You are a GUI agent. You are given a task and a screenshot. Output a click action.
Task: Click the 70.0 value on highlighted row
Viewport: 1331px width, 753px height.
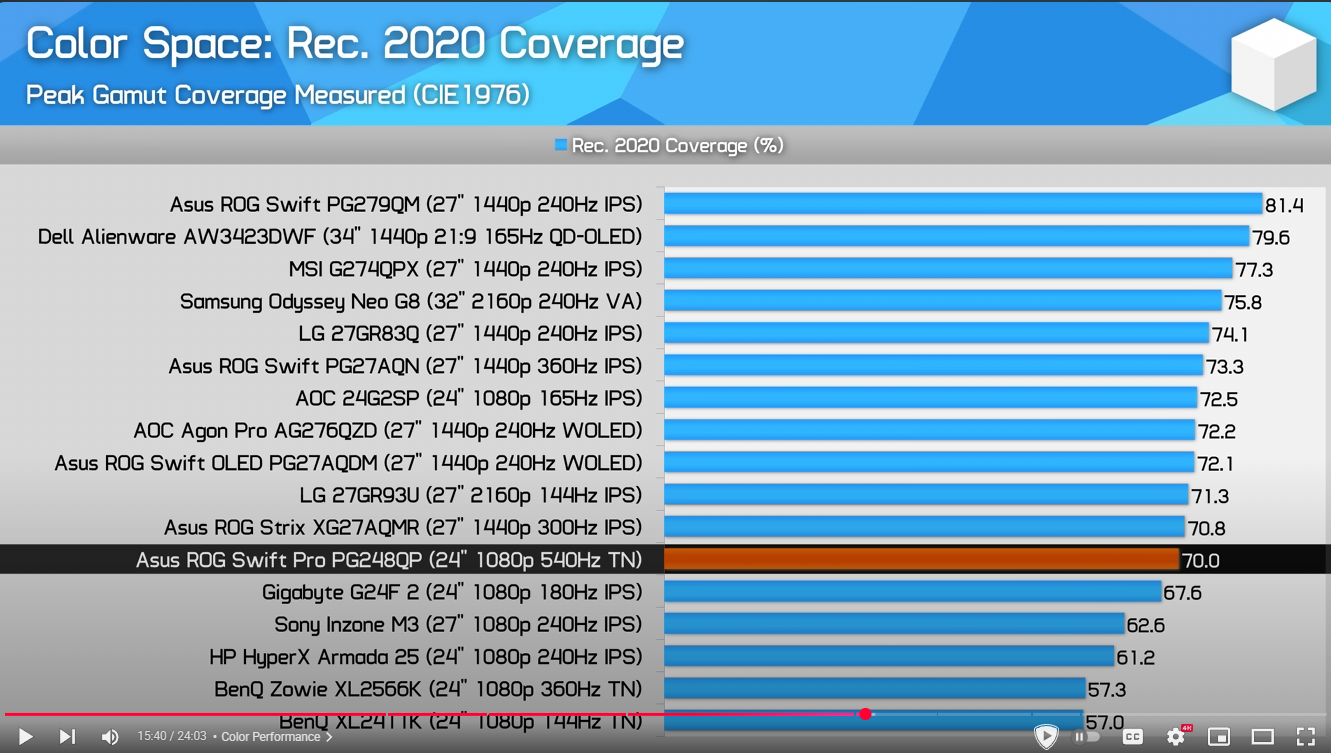click(x=1200, y=561)
